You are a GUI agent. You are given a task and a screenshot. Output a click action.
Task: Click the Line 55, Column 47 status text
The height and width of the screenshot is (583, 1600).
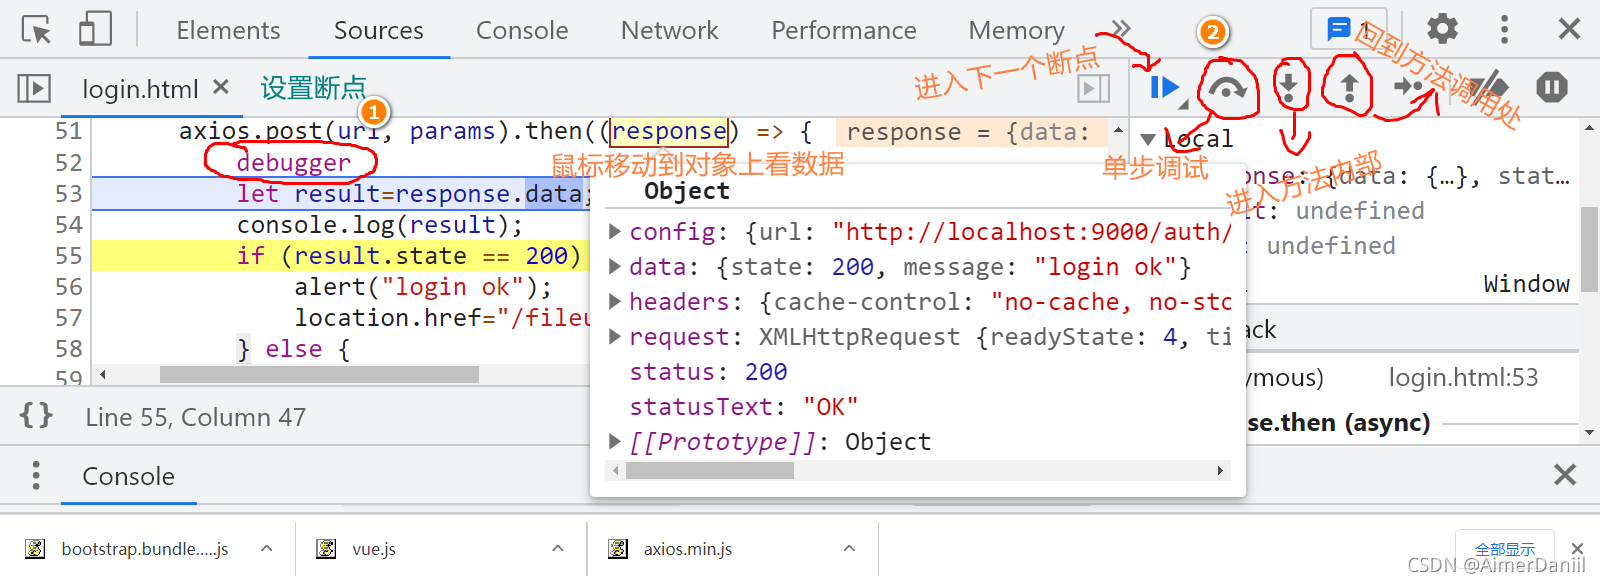click(x=196, y=417)
